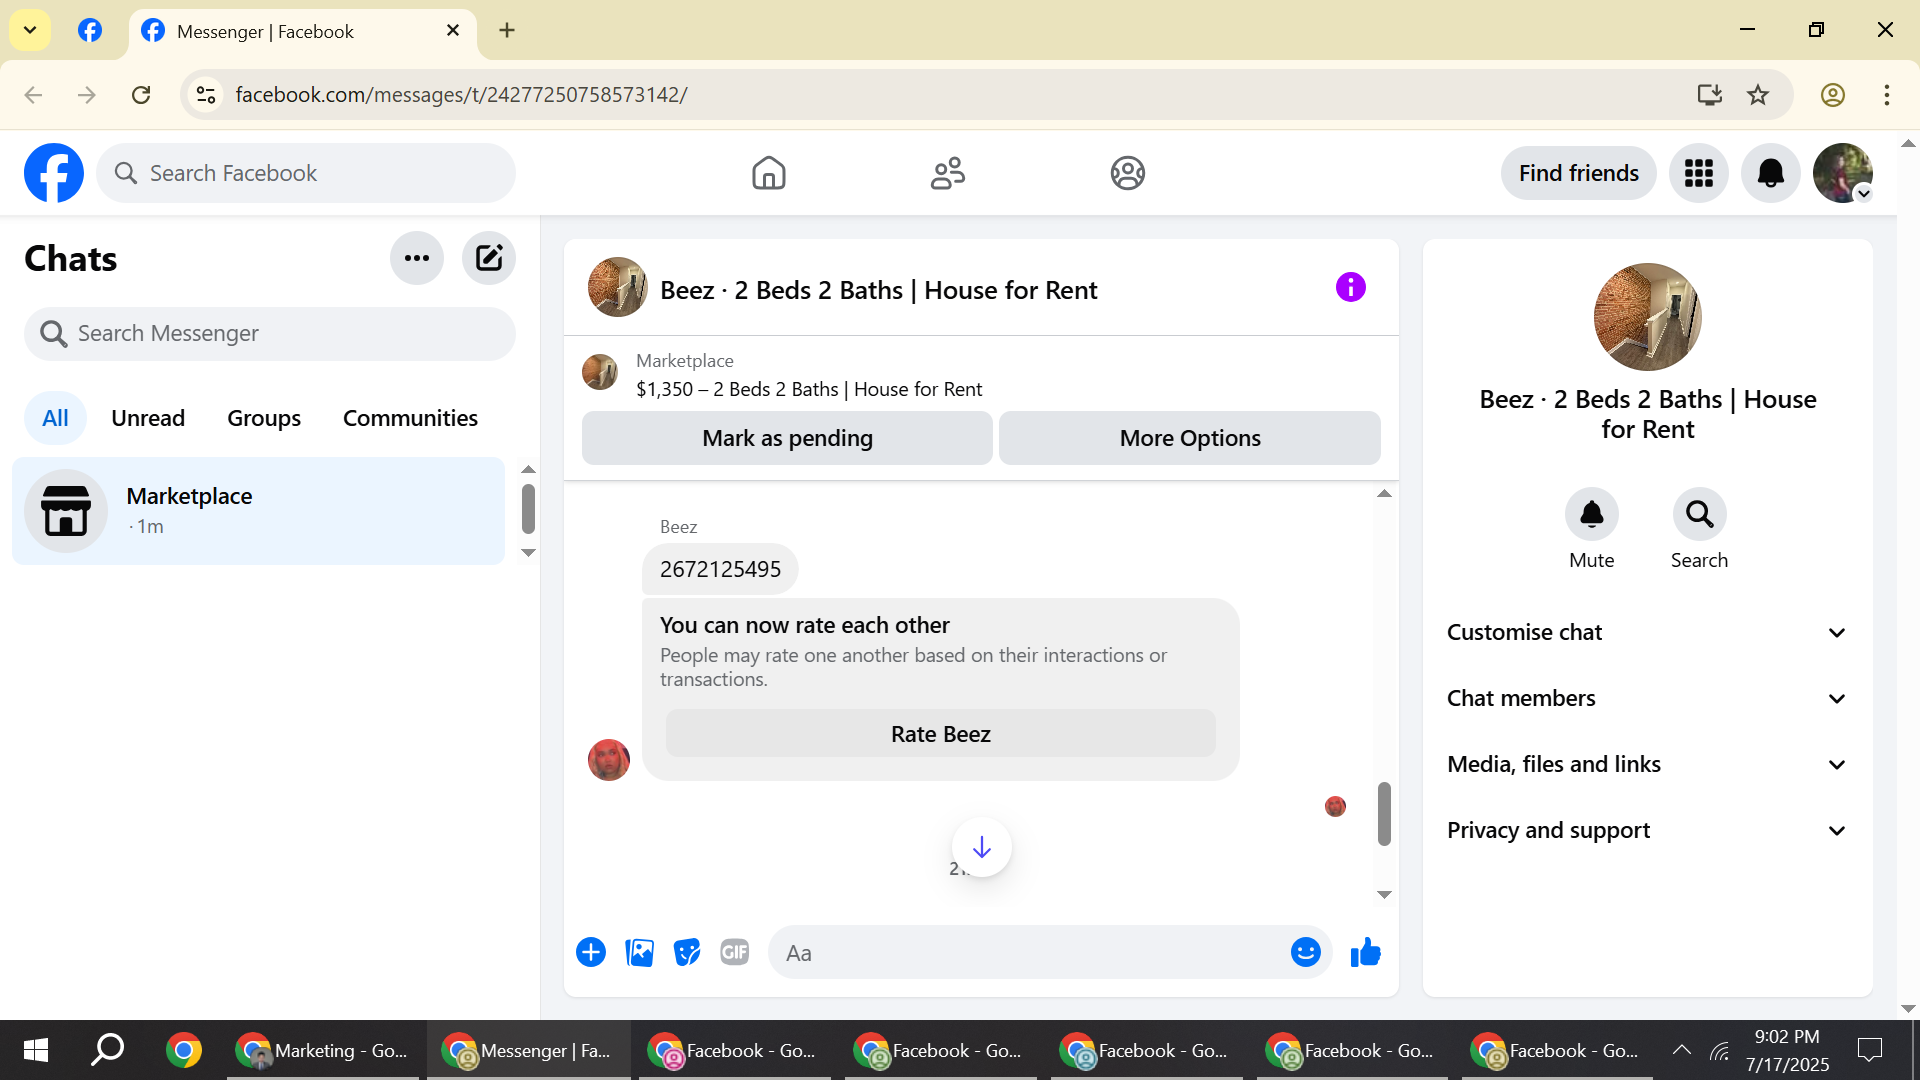Focus the Search Facebook field

pos(306,173)
